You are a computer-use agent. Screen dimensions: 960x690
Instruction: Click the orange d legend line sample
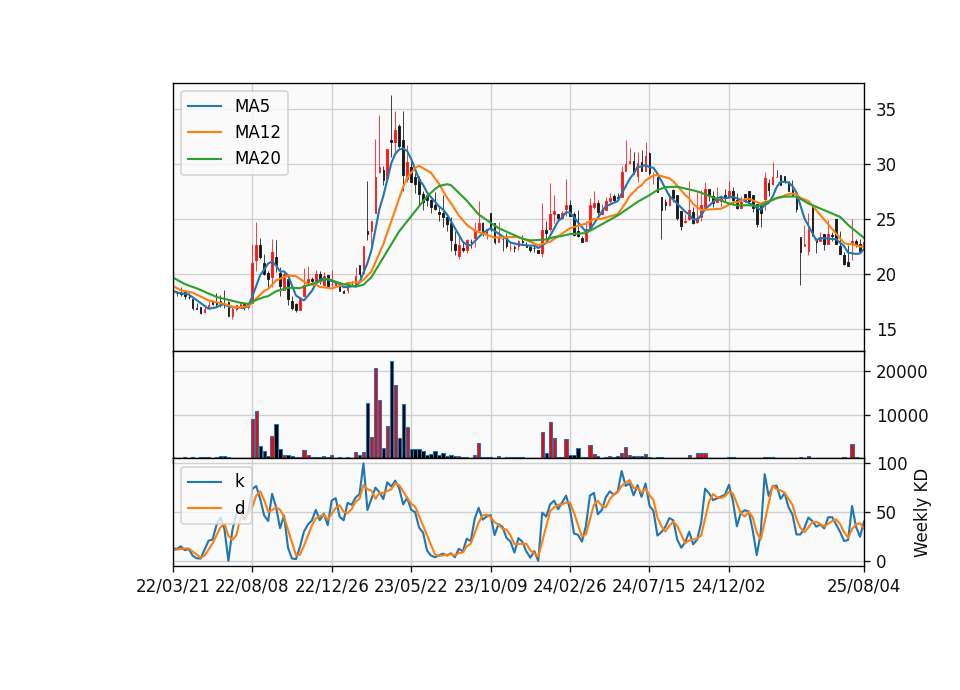point(204,508)
